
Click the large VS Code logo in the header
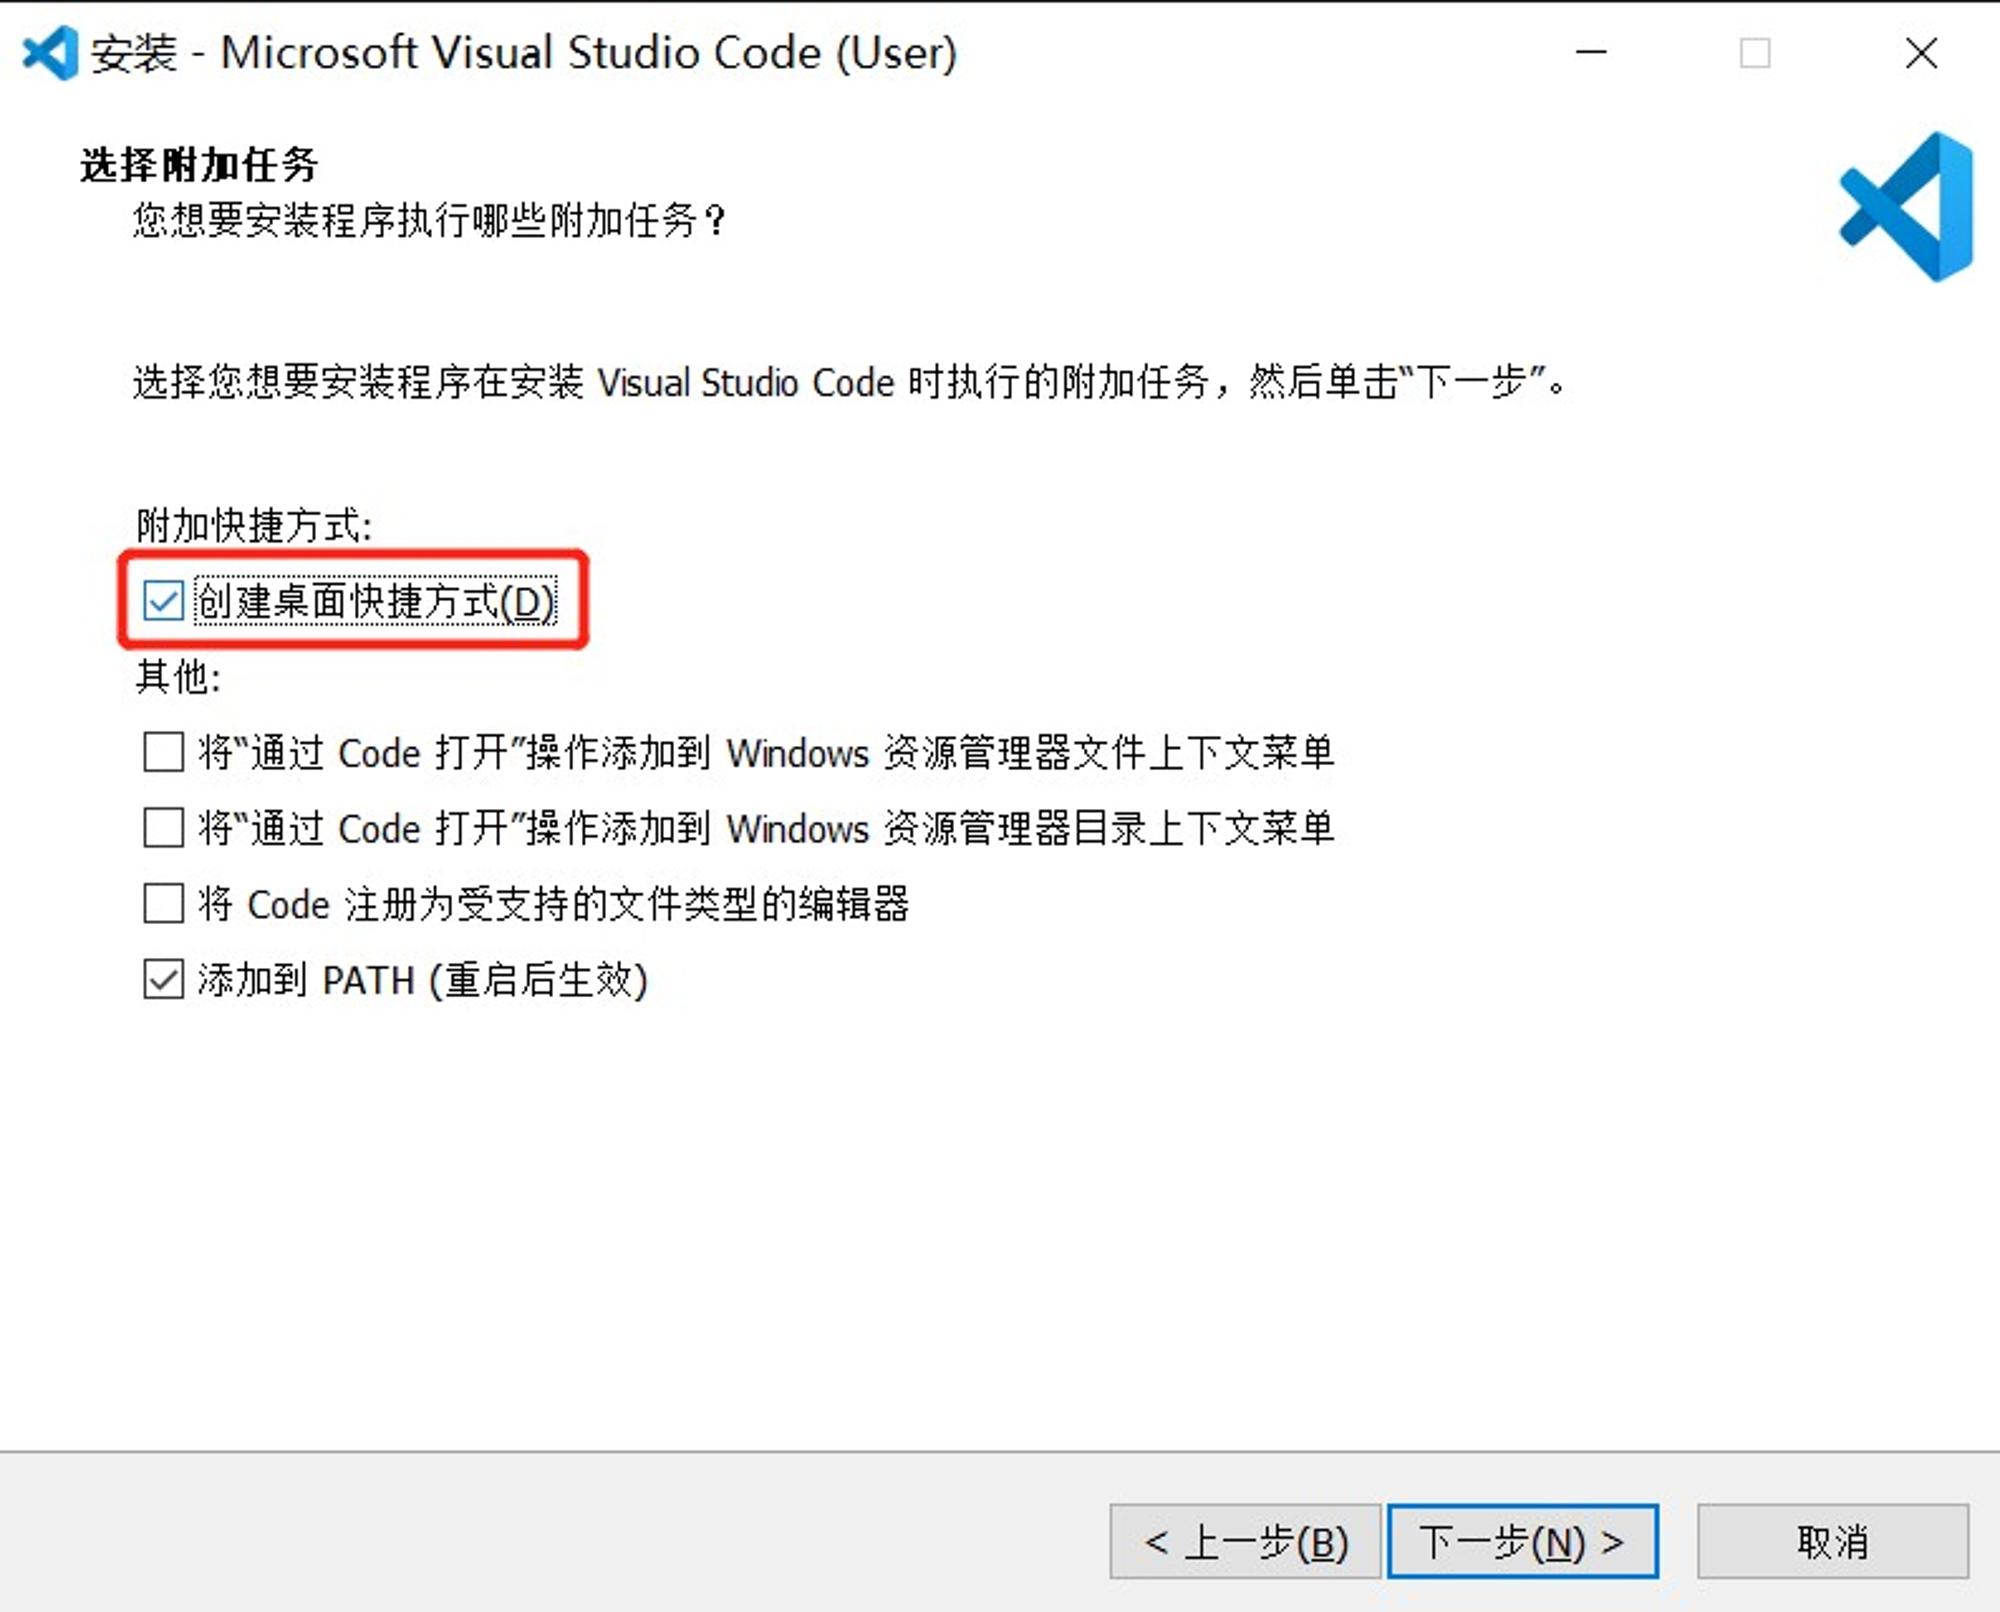tap(1906, 206)
